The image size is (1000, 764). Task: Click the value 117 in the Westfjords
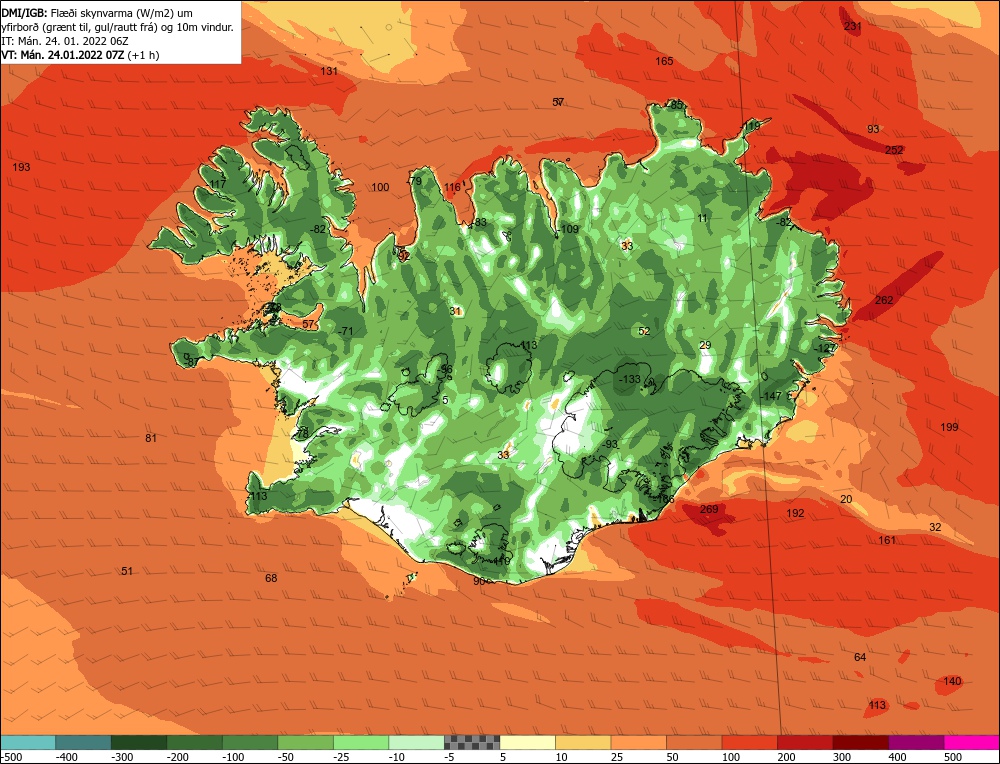point(217,184)
